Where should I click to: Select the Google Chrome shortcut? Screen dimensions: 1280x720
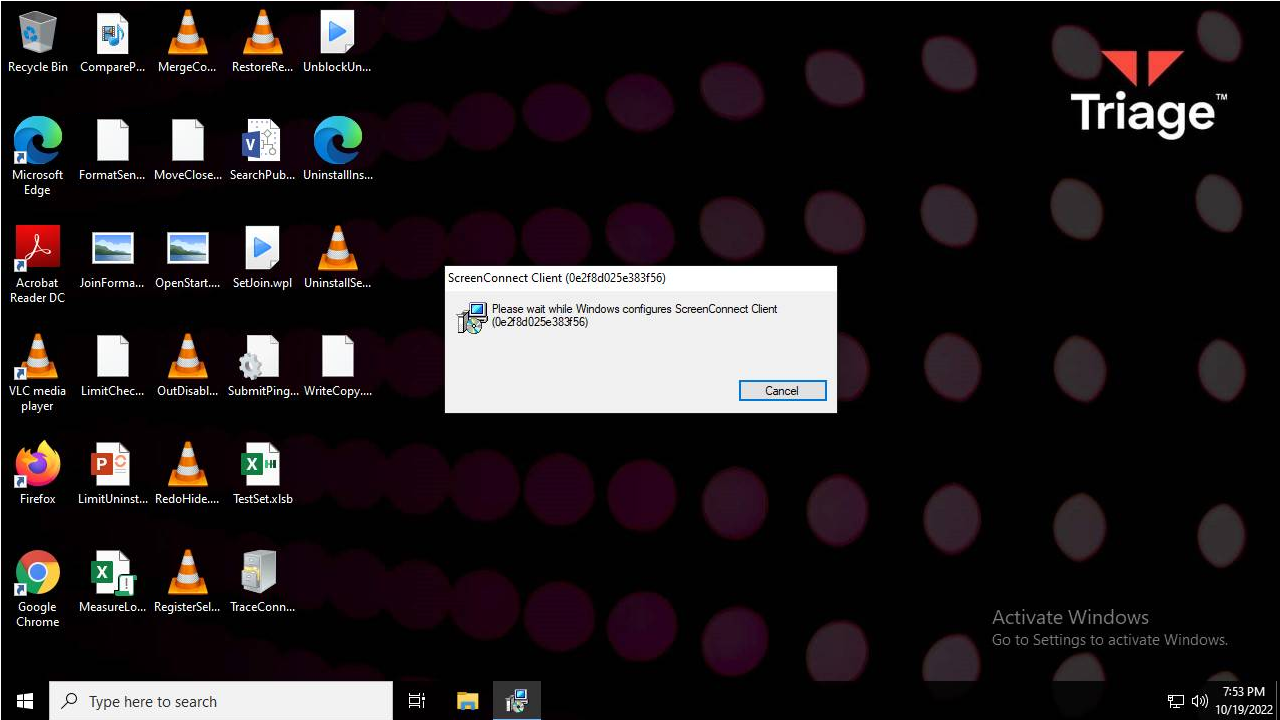point(38,589)
